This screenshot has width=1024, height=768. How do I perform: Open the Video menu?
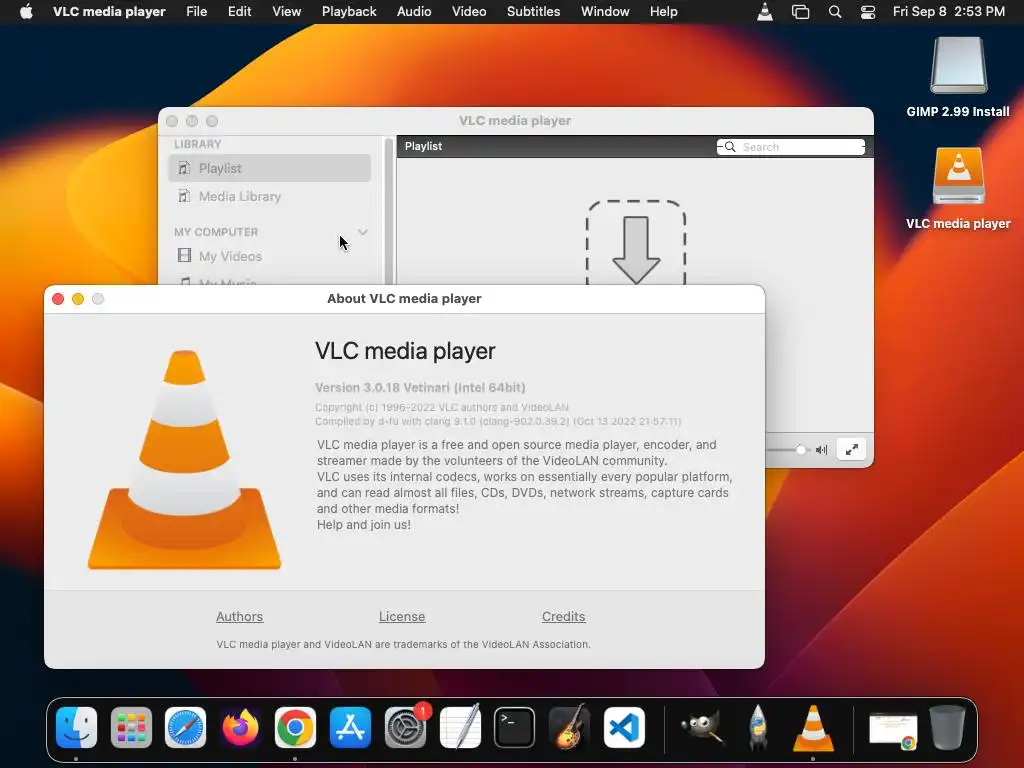[469, 12]
